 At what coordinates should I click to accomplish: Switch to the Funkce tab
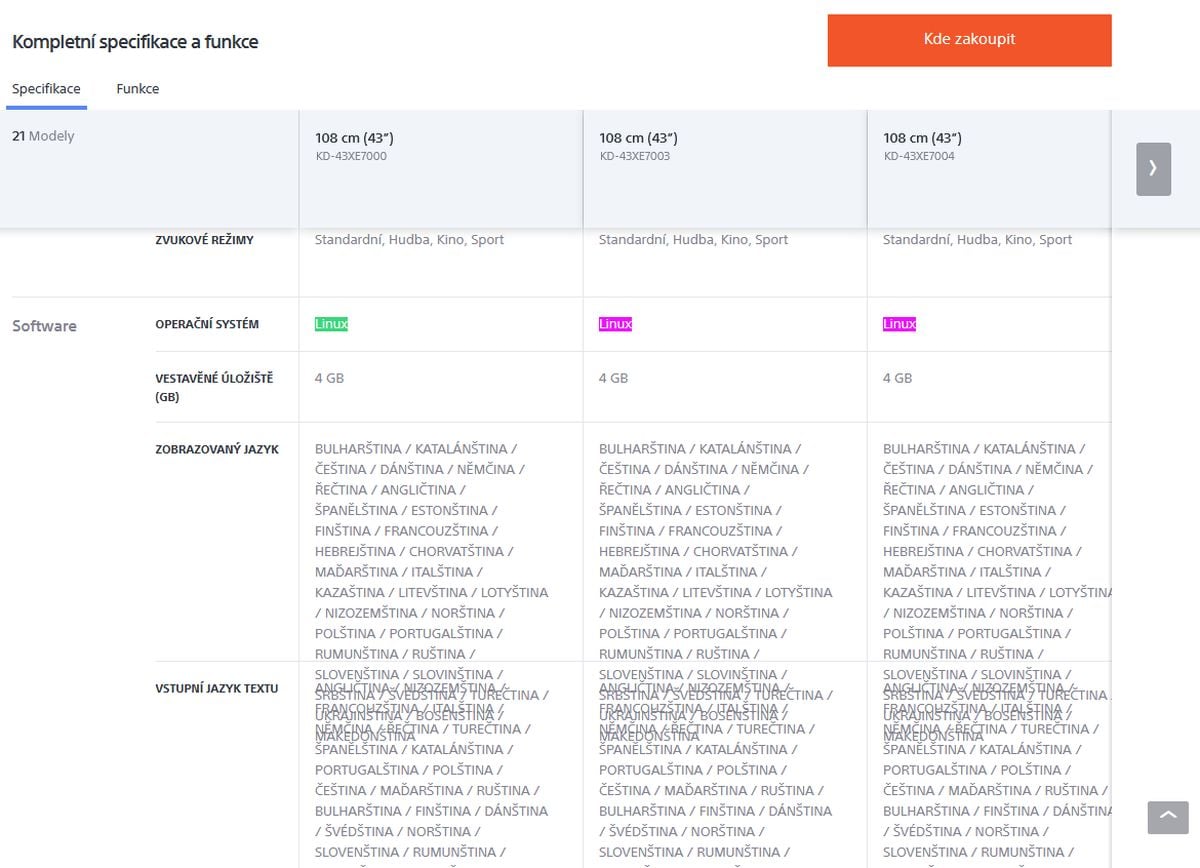[138, 89]
